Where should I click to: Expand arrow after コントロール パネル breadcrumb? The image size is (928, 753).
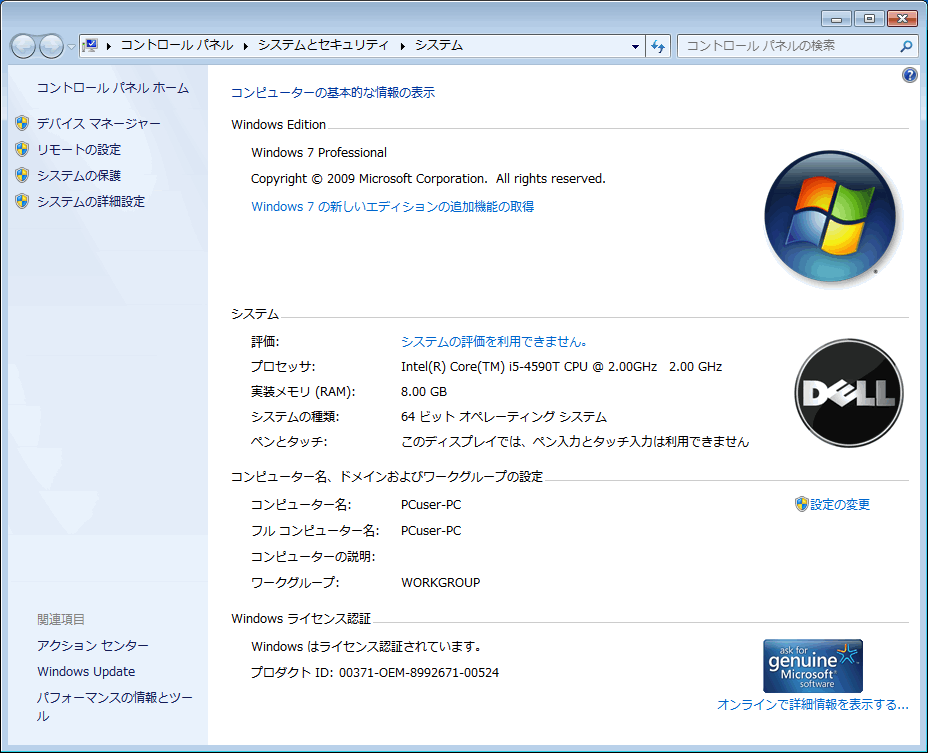246,46
